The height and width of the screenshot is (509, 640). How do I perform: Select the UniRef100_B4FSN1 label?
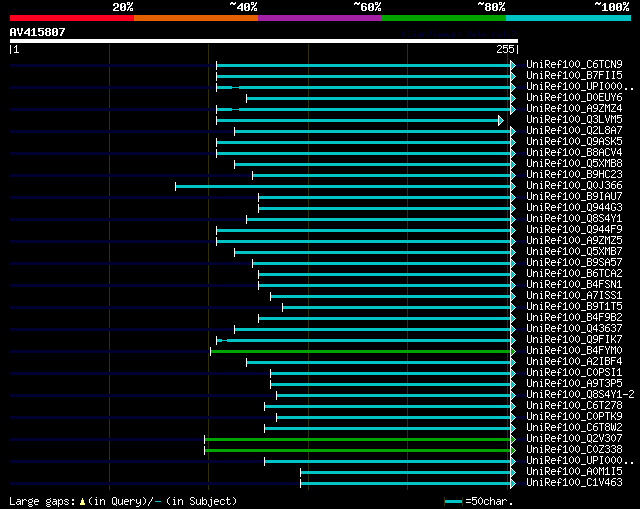click(574, 285)
